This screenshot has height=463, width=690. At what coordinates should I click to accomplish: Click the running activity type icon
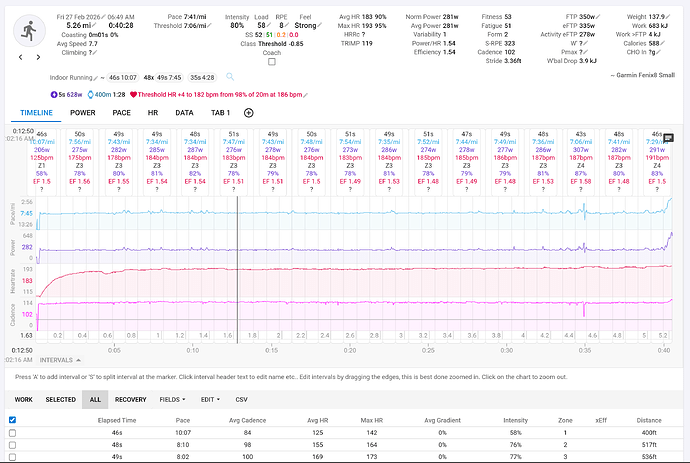(28, 31)
